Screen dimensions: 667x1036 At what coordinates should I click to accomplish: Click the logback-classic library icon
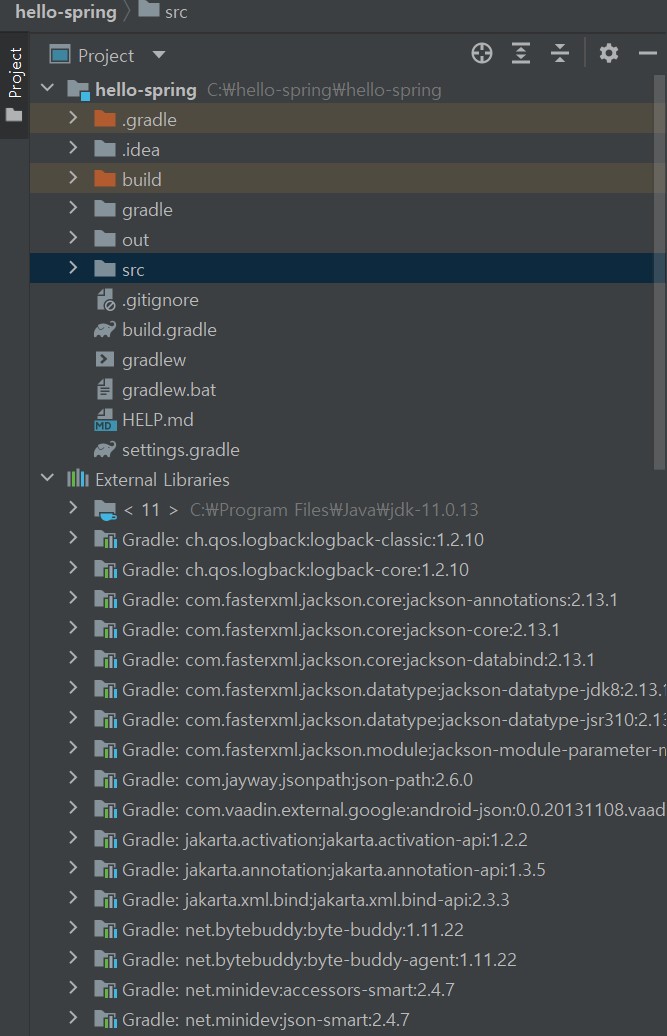click(x=106, y=540)
